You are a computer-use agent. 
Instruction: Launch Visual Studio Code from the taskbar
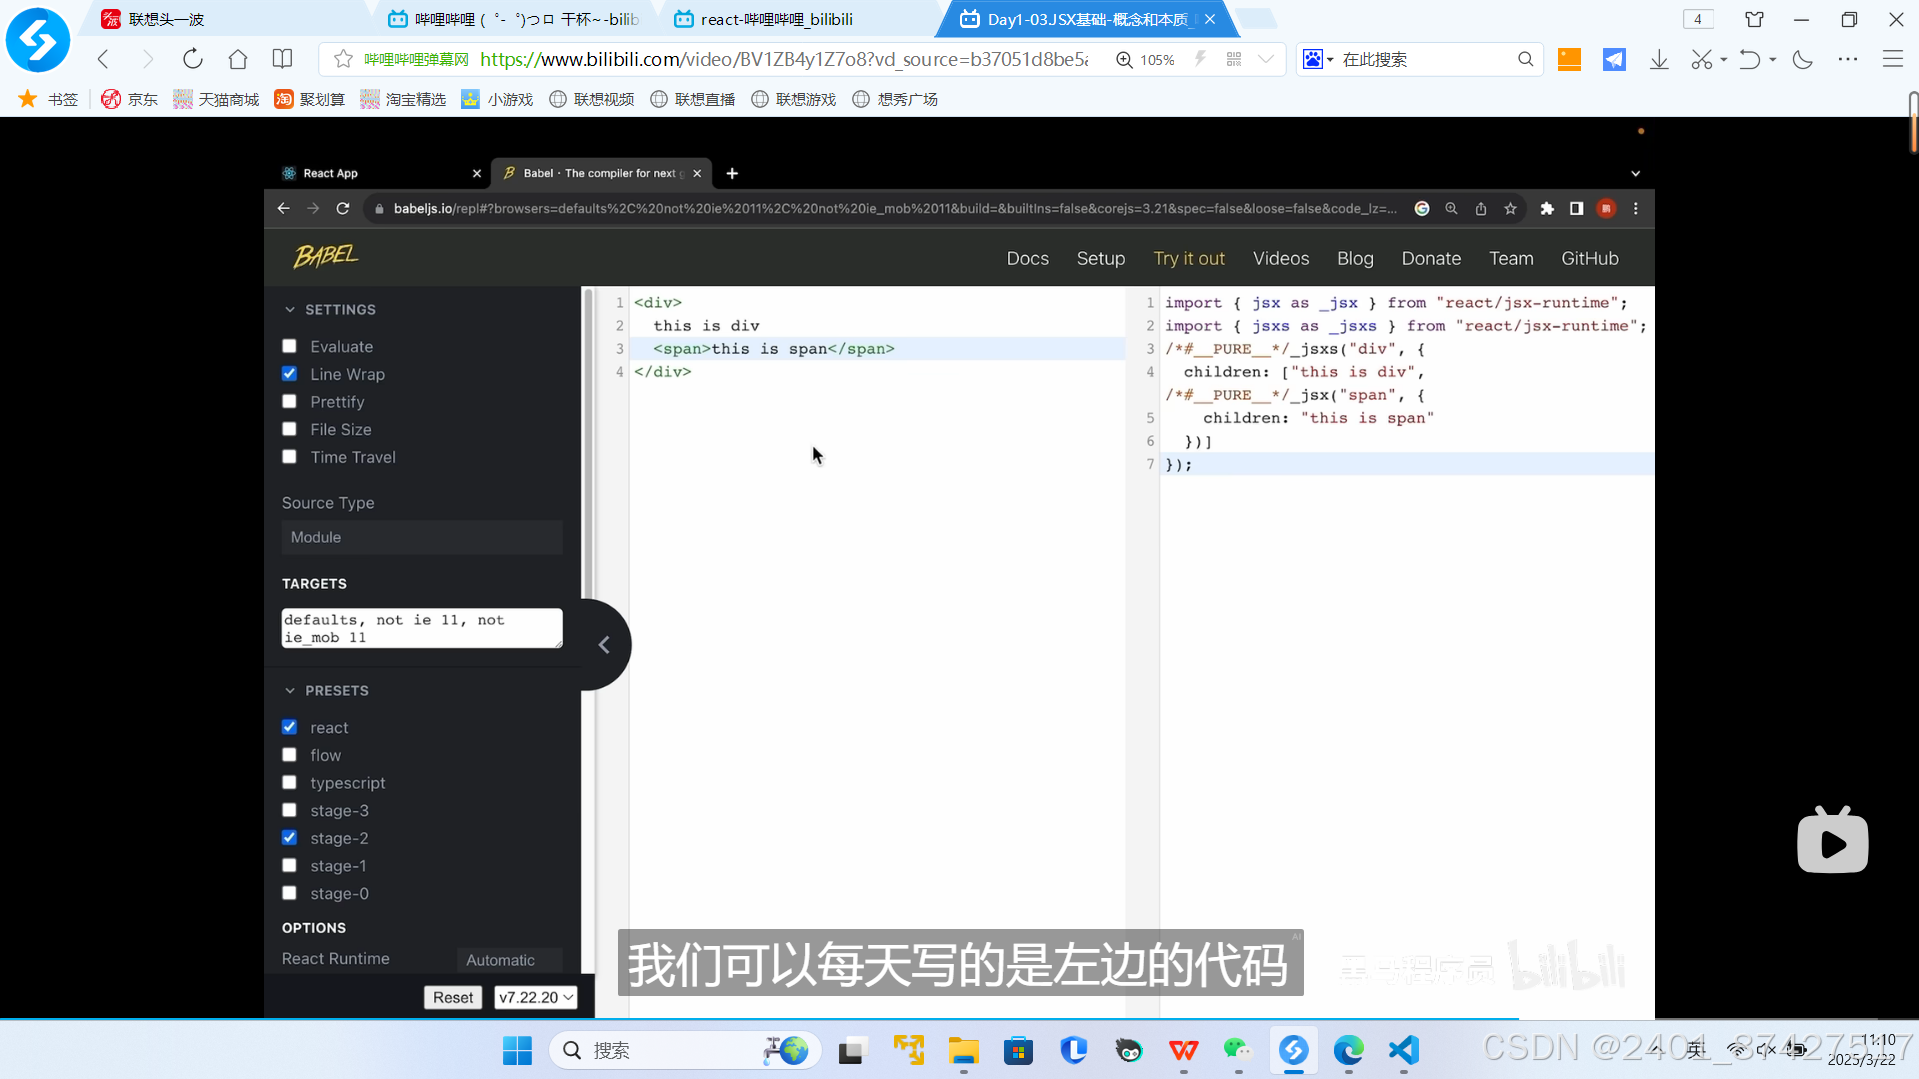click(x=1403, y=1051)
